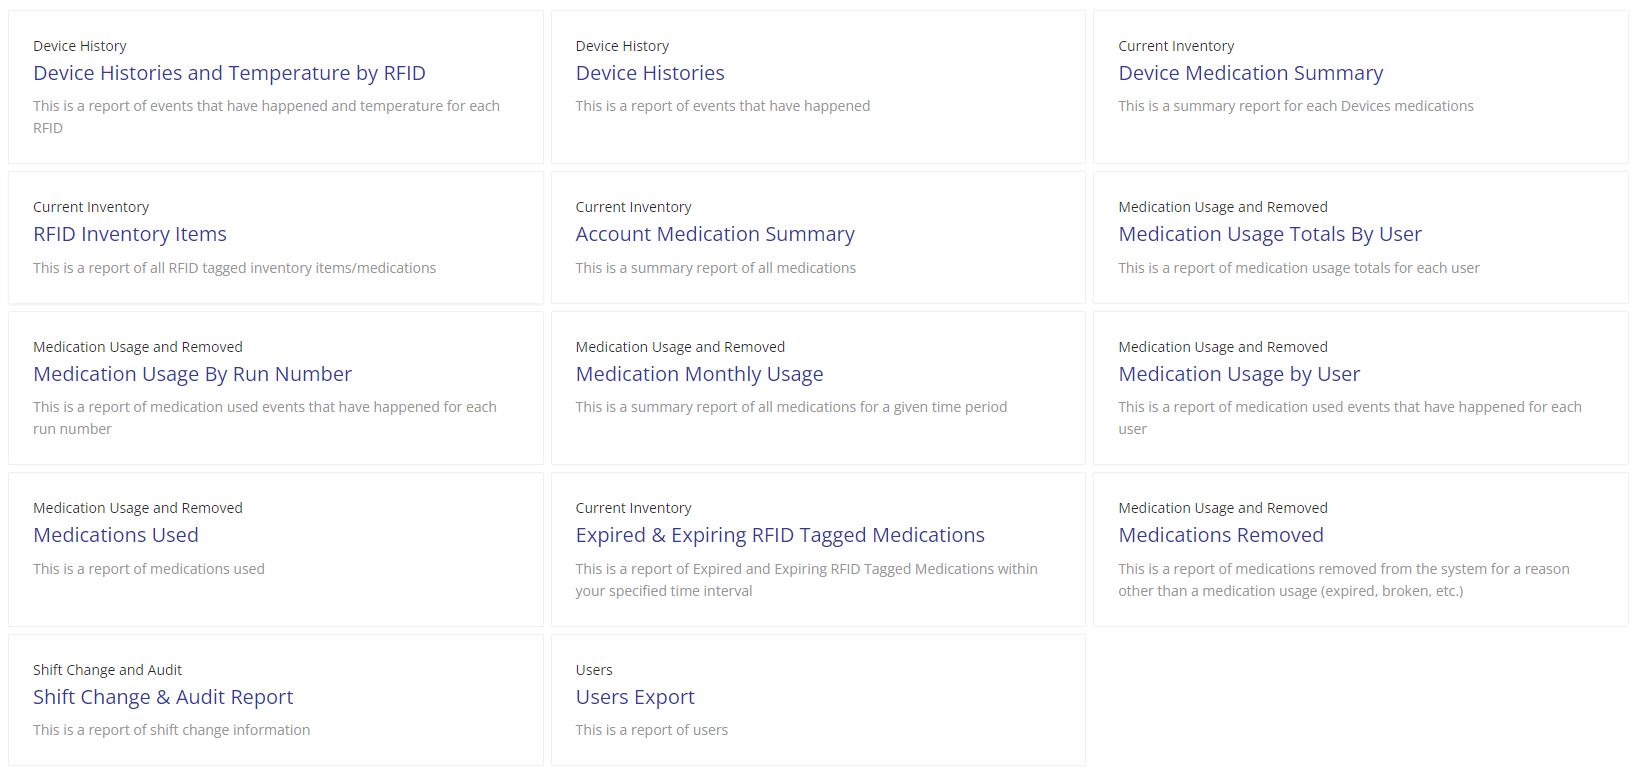Click the RFID tagged inventory items description
Screen dimensions: 1637x777
234,268
